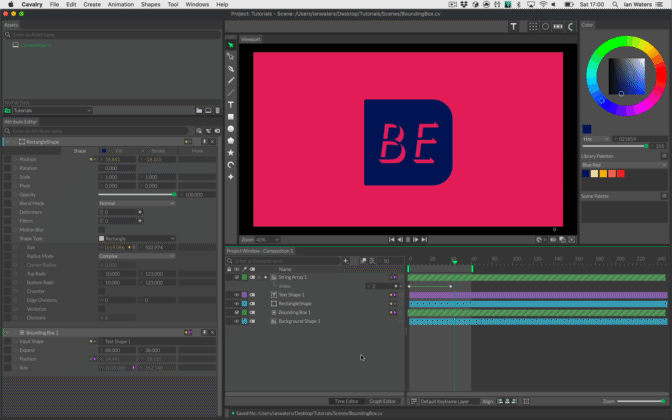Image resolution: width=672 pixels, height=420 pixels.
Task: Click the Time Editor button
Action: point(346,400)
